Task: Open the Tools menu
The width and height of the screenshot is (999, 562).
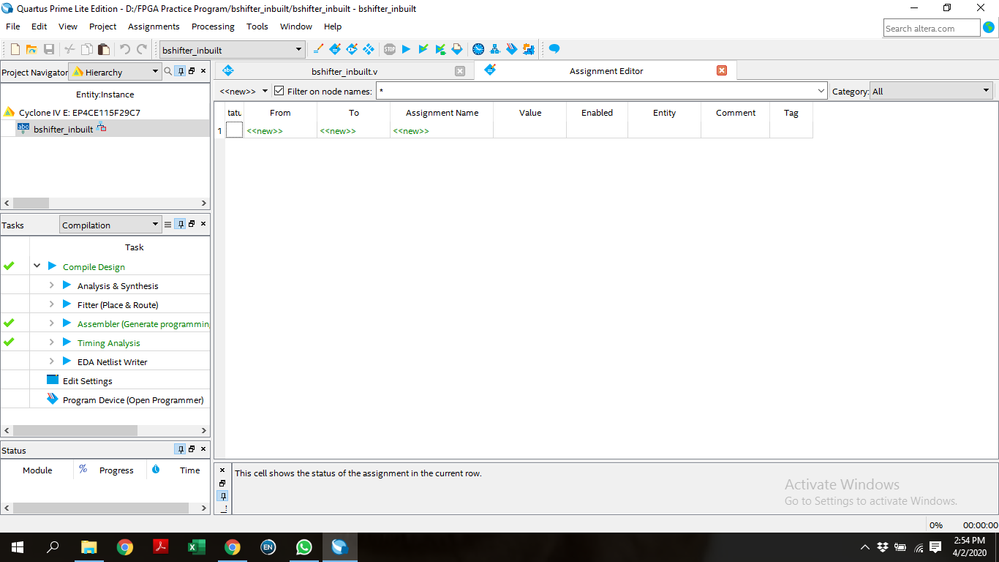Action: point(257,27)
